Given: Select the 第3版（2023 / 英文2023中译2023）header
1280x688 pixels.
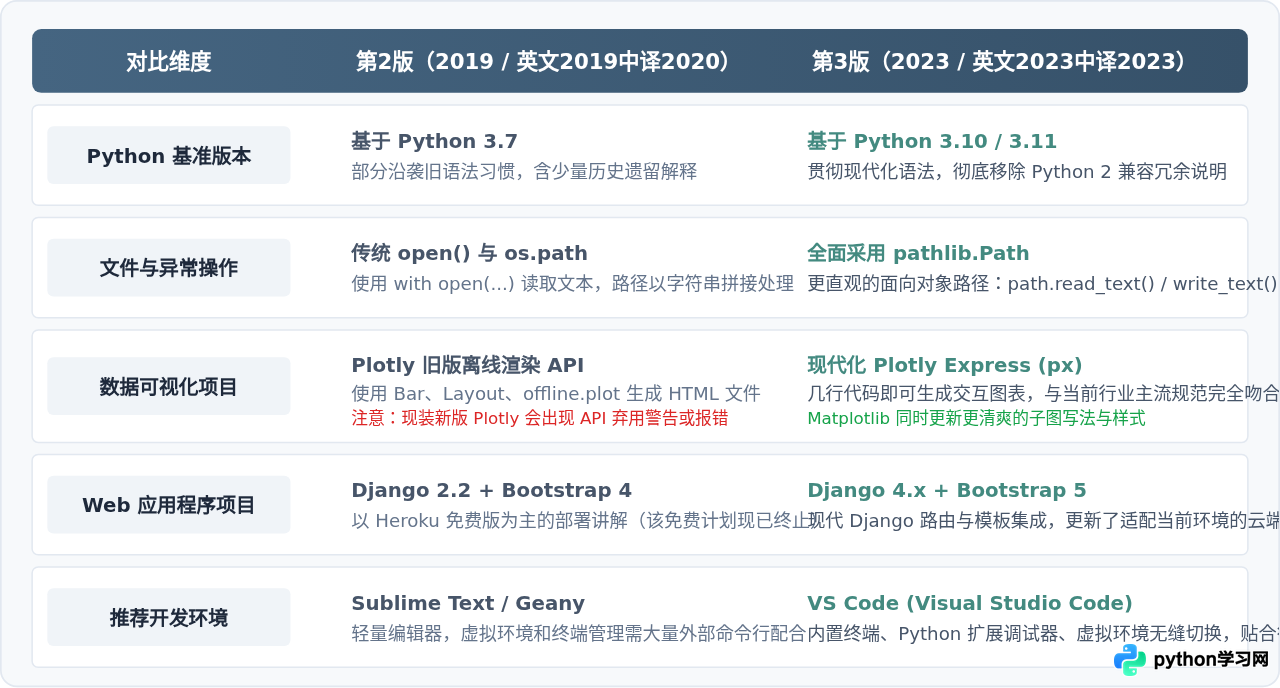Looking at the screenshot, I should pyautogui.click(x=1001, y=62).
